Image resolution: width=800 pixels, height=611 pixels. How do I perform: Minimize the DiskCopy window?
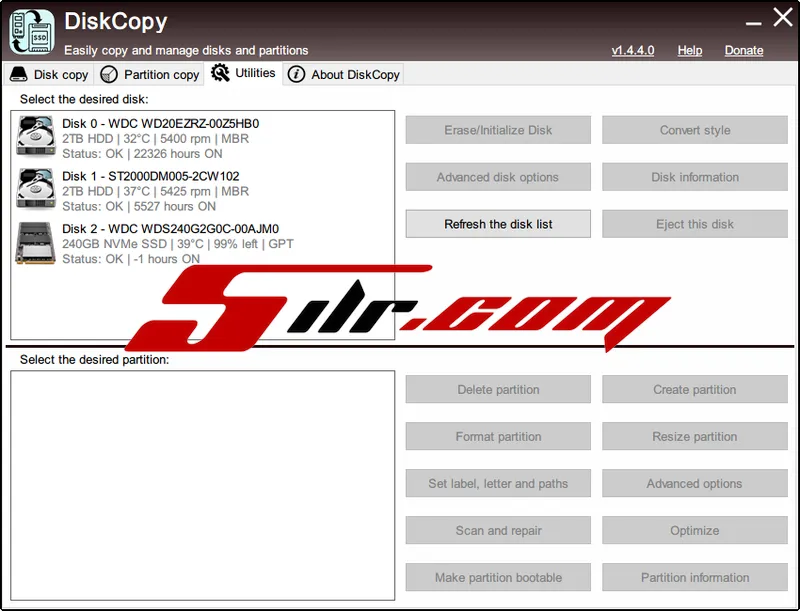click(753, 21)
